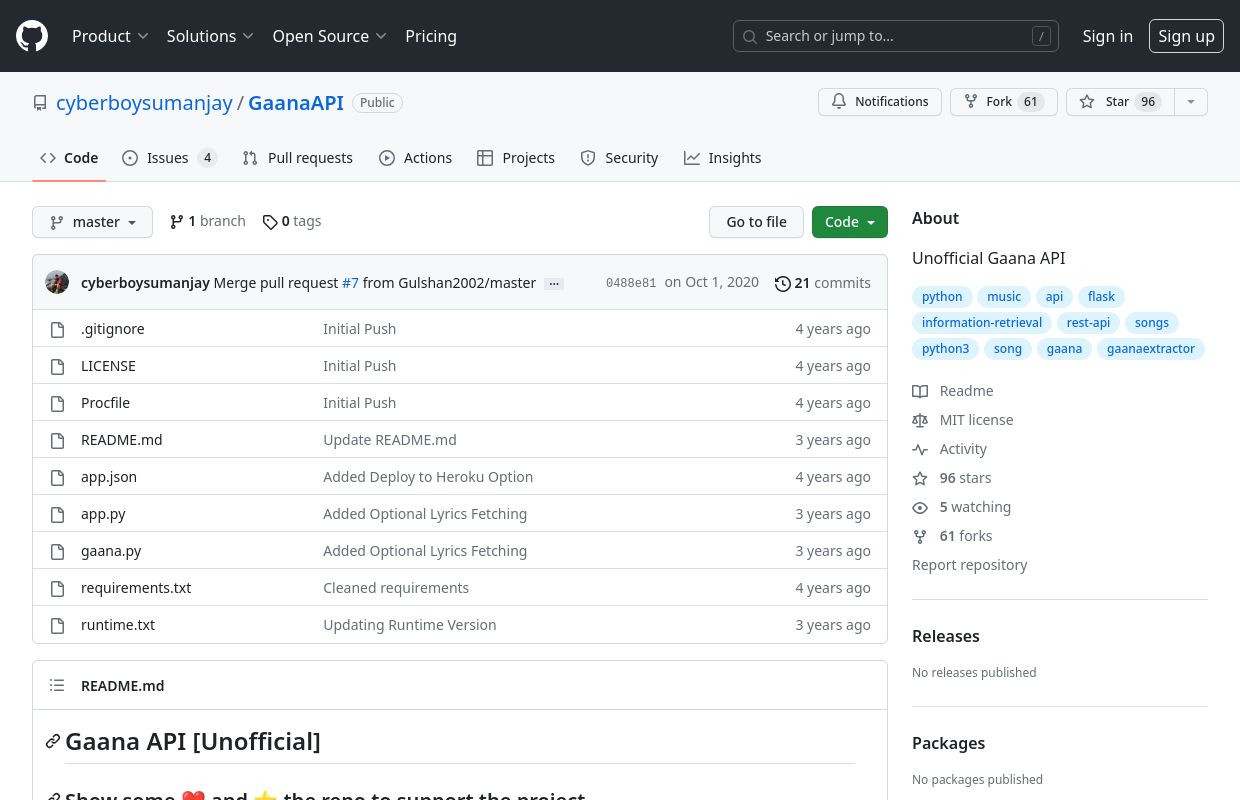Switch to the Security tab
The width and height of the screenshot is (1240, 800).
[x=619, y=158]
